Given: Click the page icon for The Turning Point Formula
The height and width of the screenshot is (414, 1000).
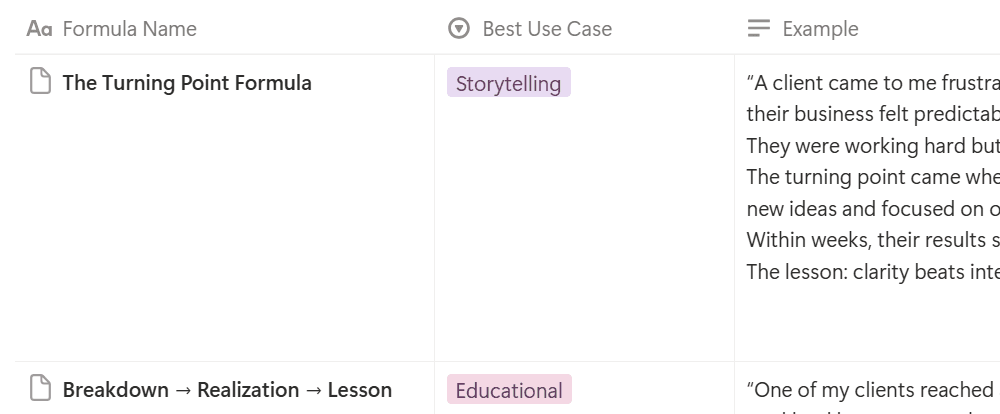Looking at the screenshot, I should coord(40,82).
